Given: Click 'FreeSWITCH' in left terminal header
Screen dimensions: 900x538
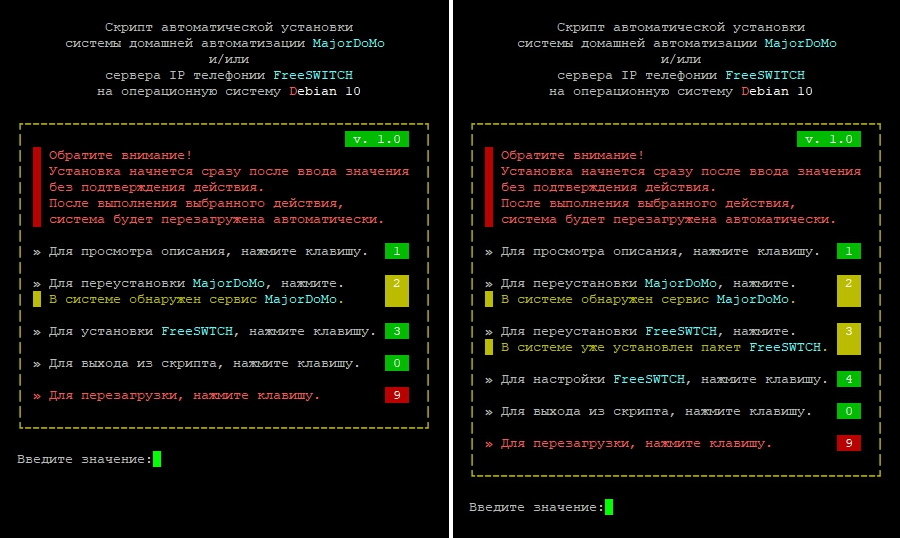Looking at the screenshot, I should pyautogui.click(x=313, y=75).
